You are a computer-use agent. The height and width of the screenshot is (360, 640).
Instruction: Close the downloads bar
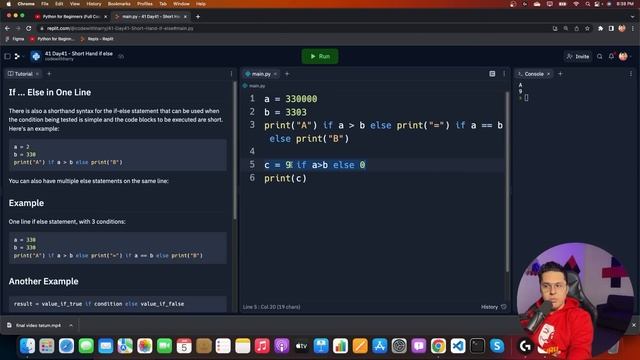(x=634, y=325)
